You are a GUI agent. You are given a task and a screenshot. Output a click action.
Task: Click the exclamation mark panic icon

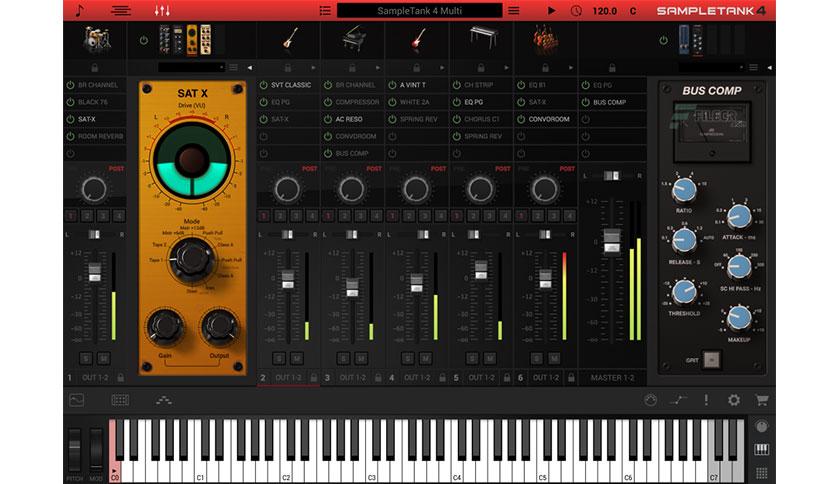(x=706, y=400)
